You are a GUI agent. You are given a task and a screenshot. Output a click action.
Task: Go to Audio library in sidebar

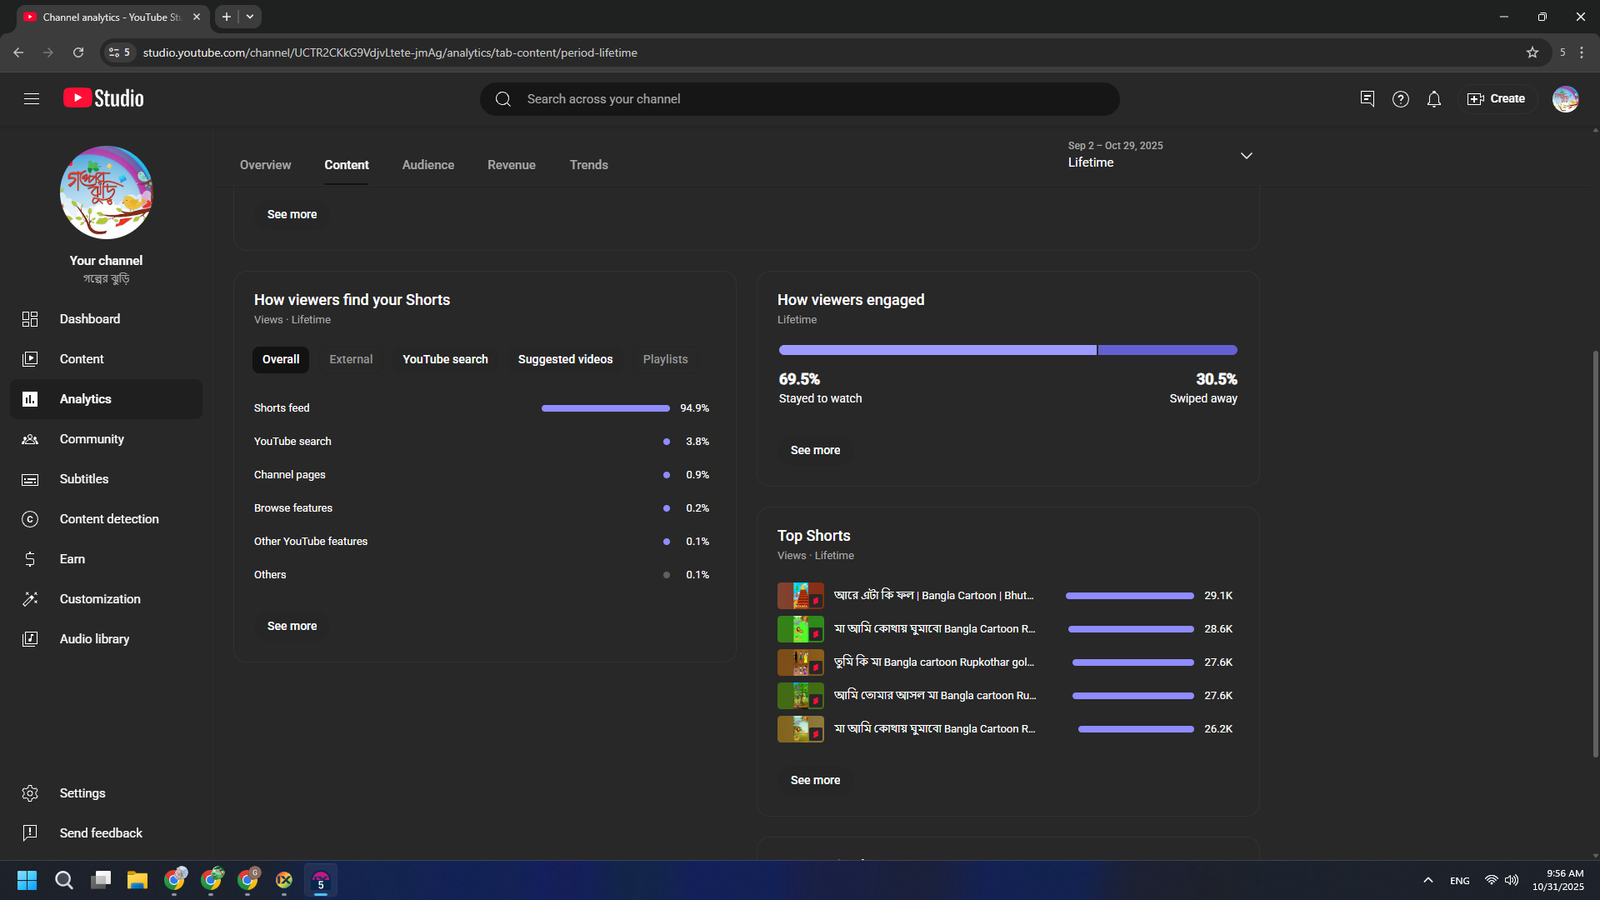coord(94,639)
